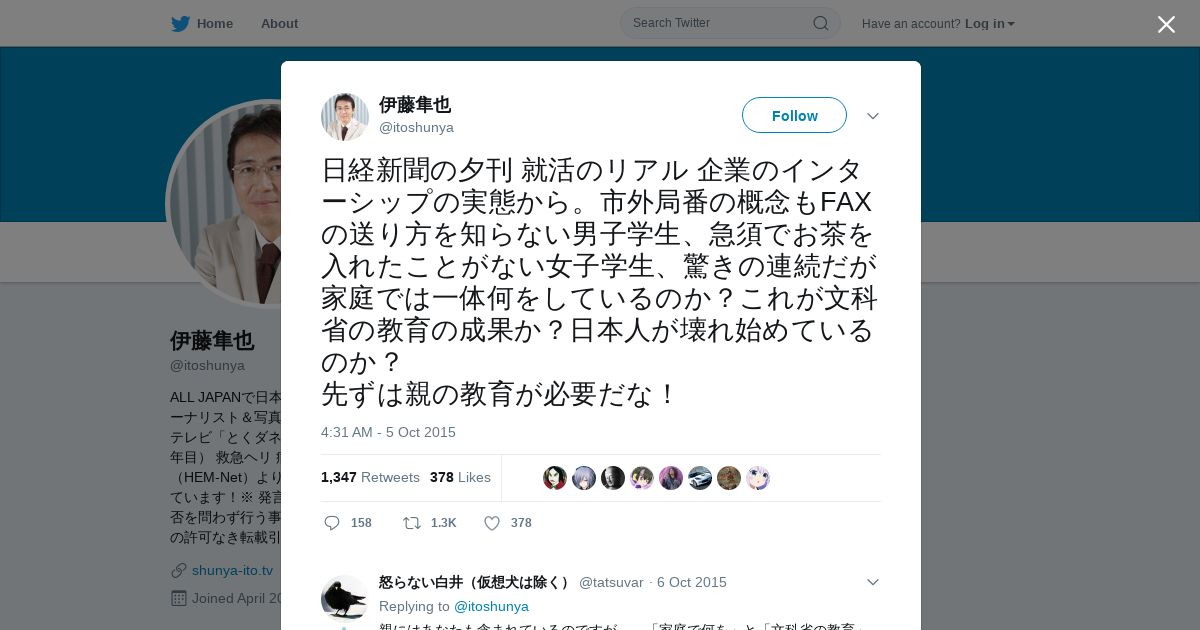Open the shunya-ito.tv website link
The height and width of the screenshot is (630, 1200).
point(232,570)
